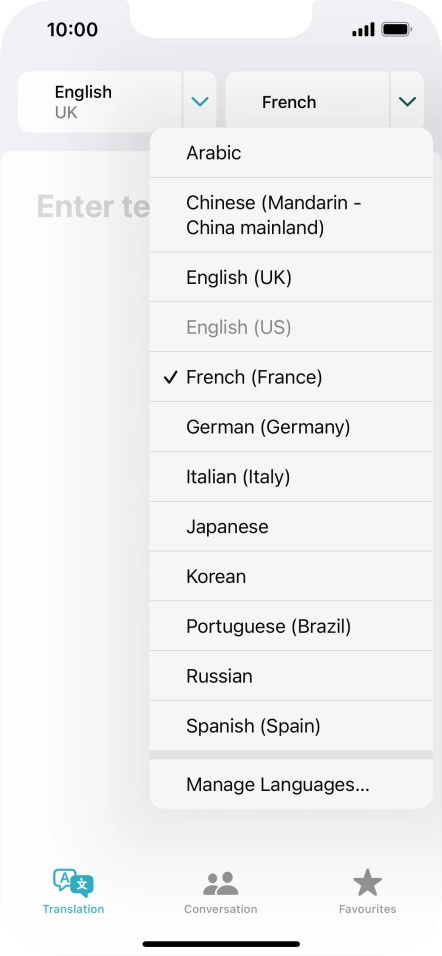Pick English (UK) in the menu
The image size is (442, 956).
(x=291, y=277)
